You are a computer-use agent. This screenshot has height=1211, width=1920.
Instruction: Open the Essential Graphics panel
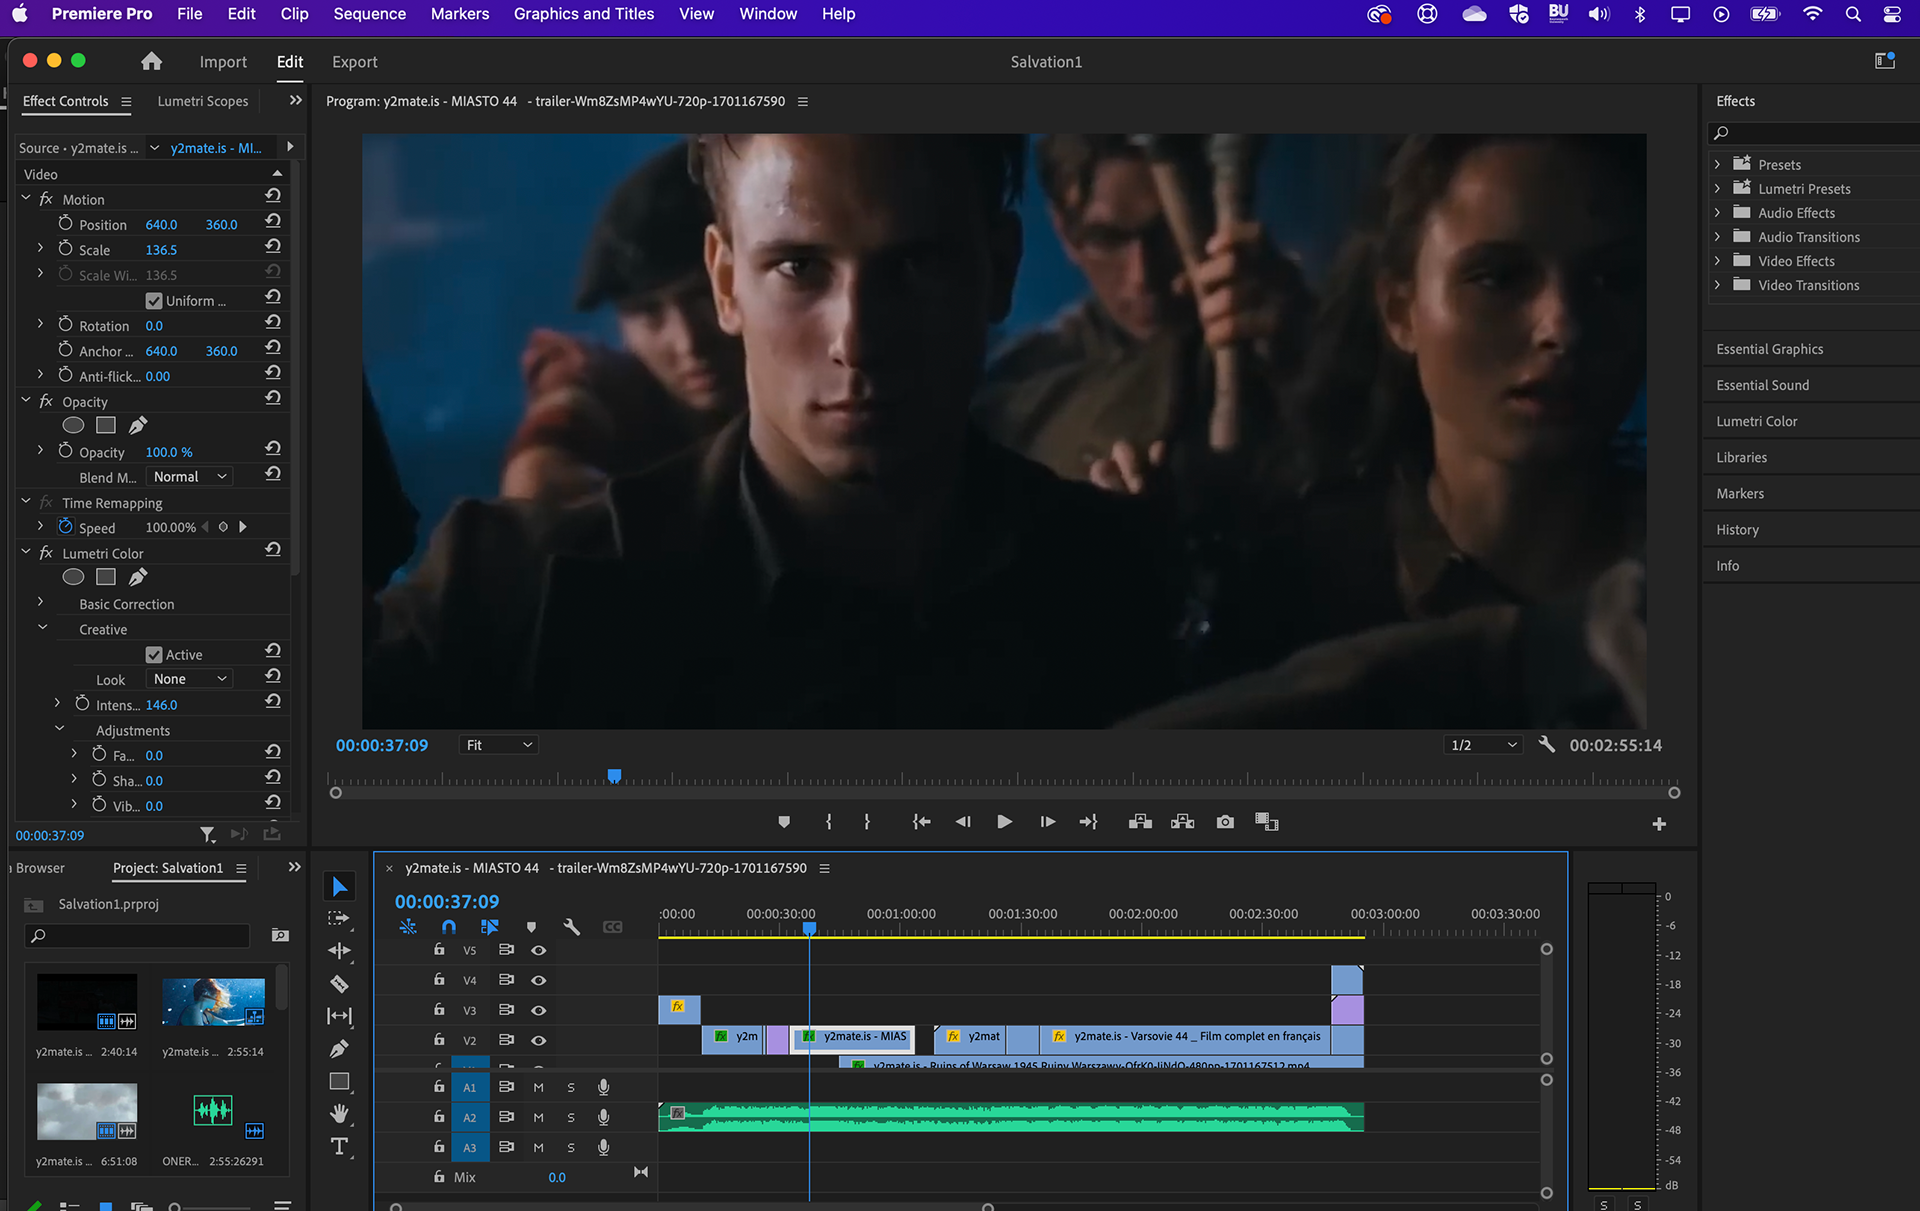tap(1769, 349)
